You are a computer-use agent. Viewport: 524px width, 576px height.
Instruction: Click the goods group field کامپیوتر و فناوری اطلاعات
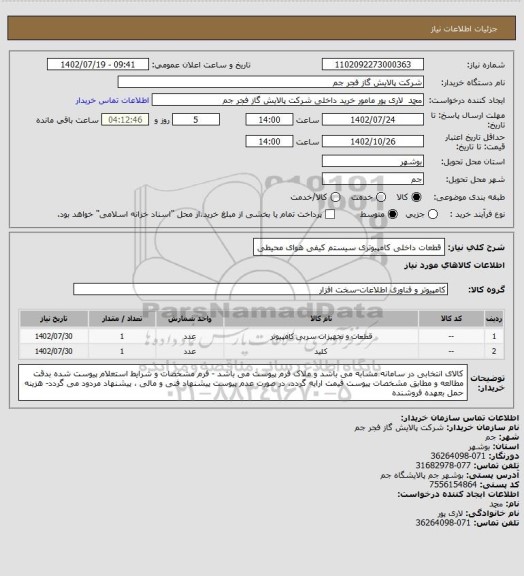coord(260,289)
